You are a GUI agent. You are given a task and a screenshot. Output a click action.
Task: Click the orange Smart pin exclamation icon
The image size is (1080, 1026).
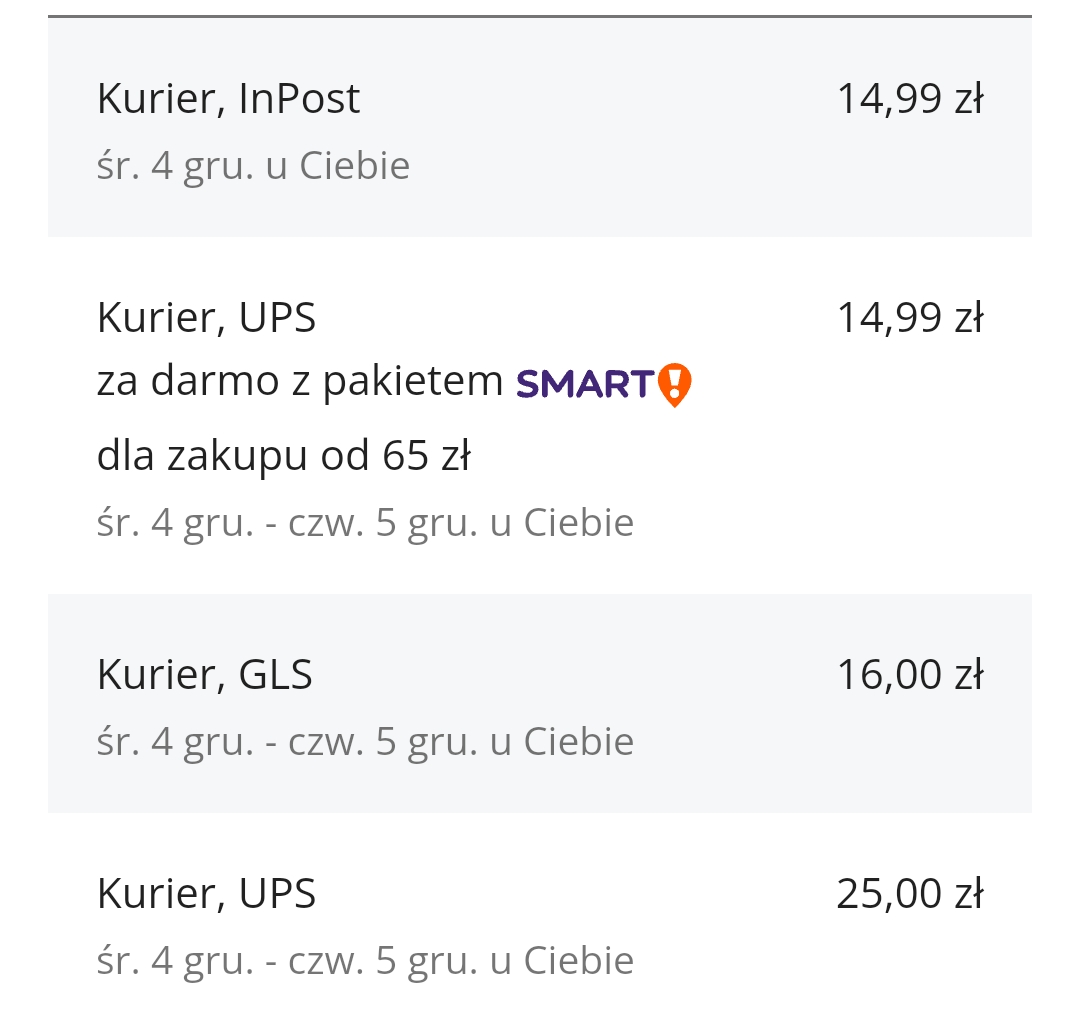675,384
